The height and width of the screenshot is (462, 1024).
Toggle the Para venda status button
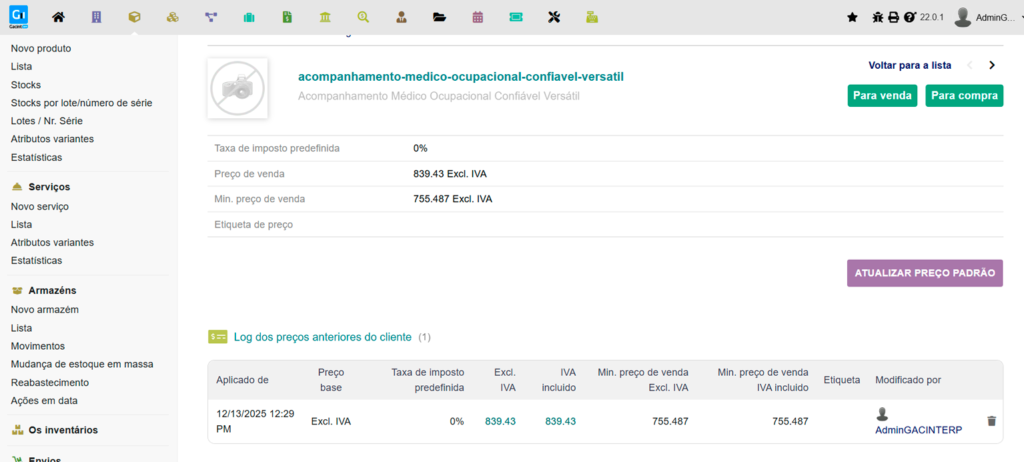882,96
